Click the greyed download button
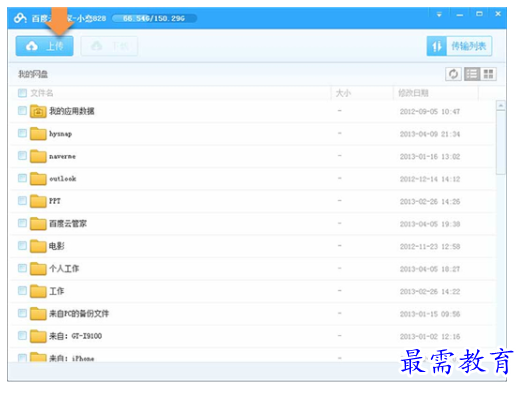 coord(109,46)
